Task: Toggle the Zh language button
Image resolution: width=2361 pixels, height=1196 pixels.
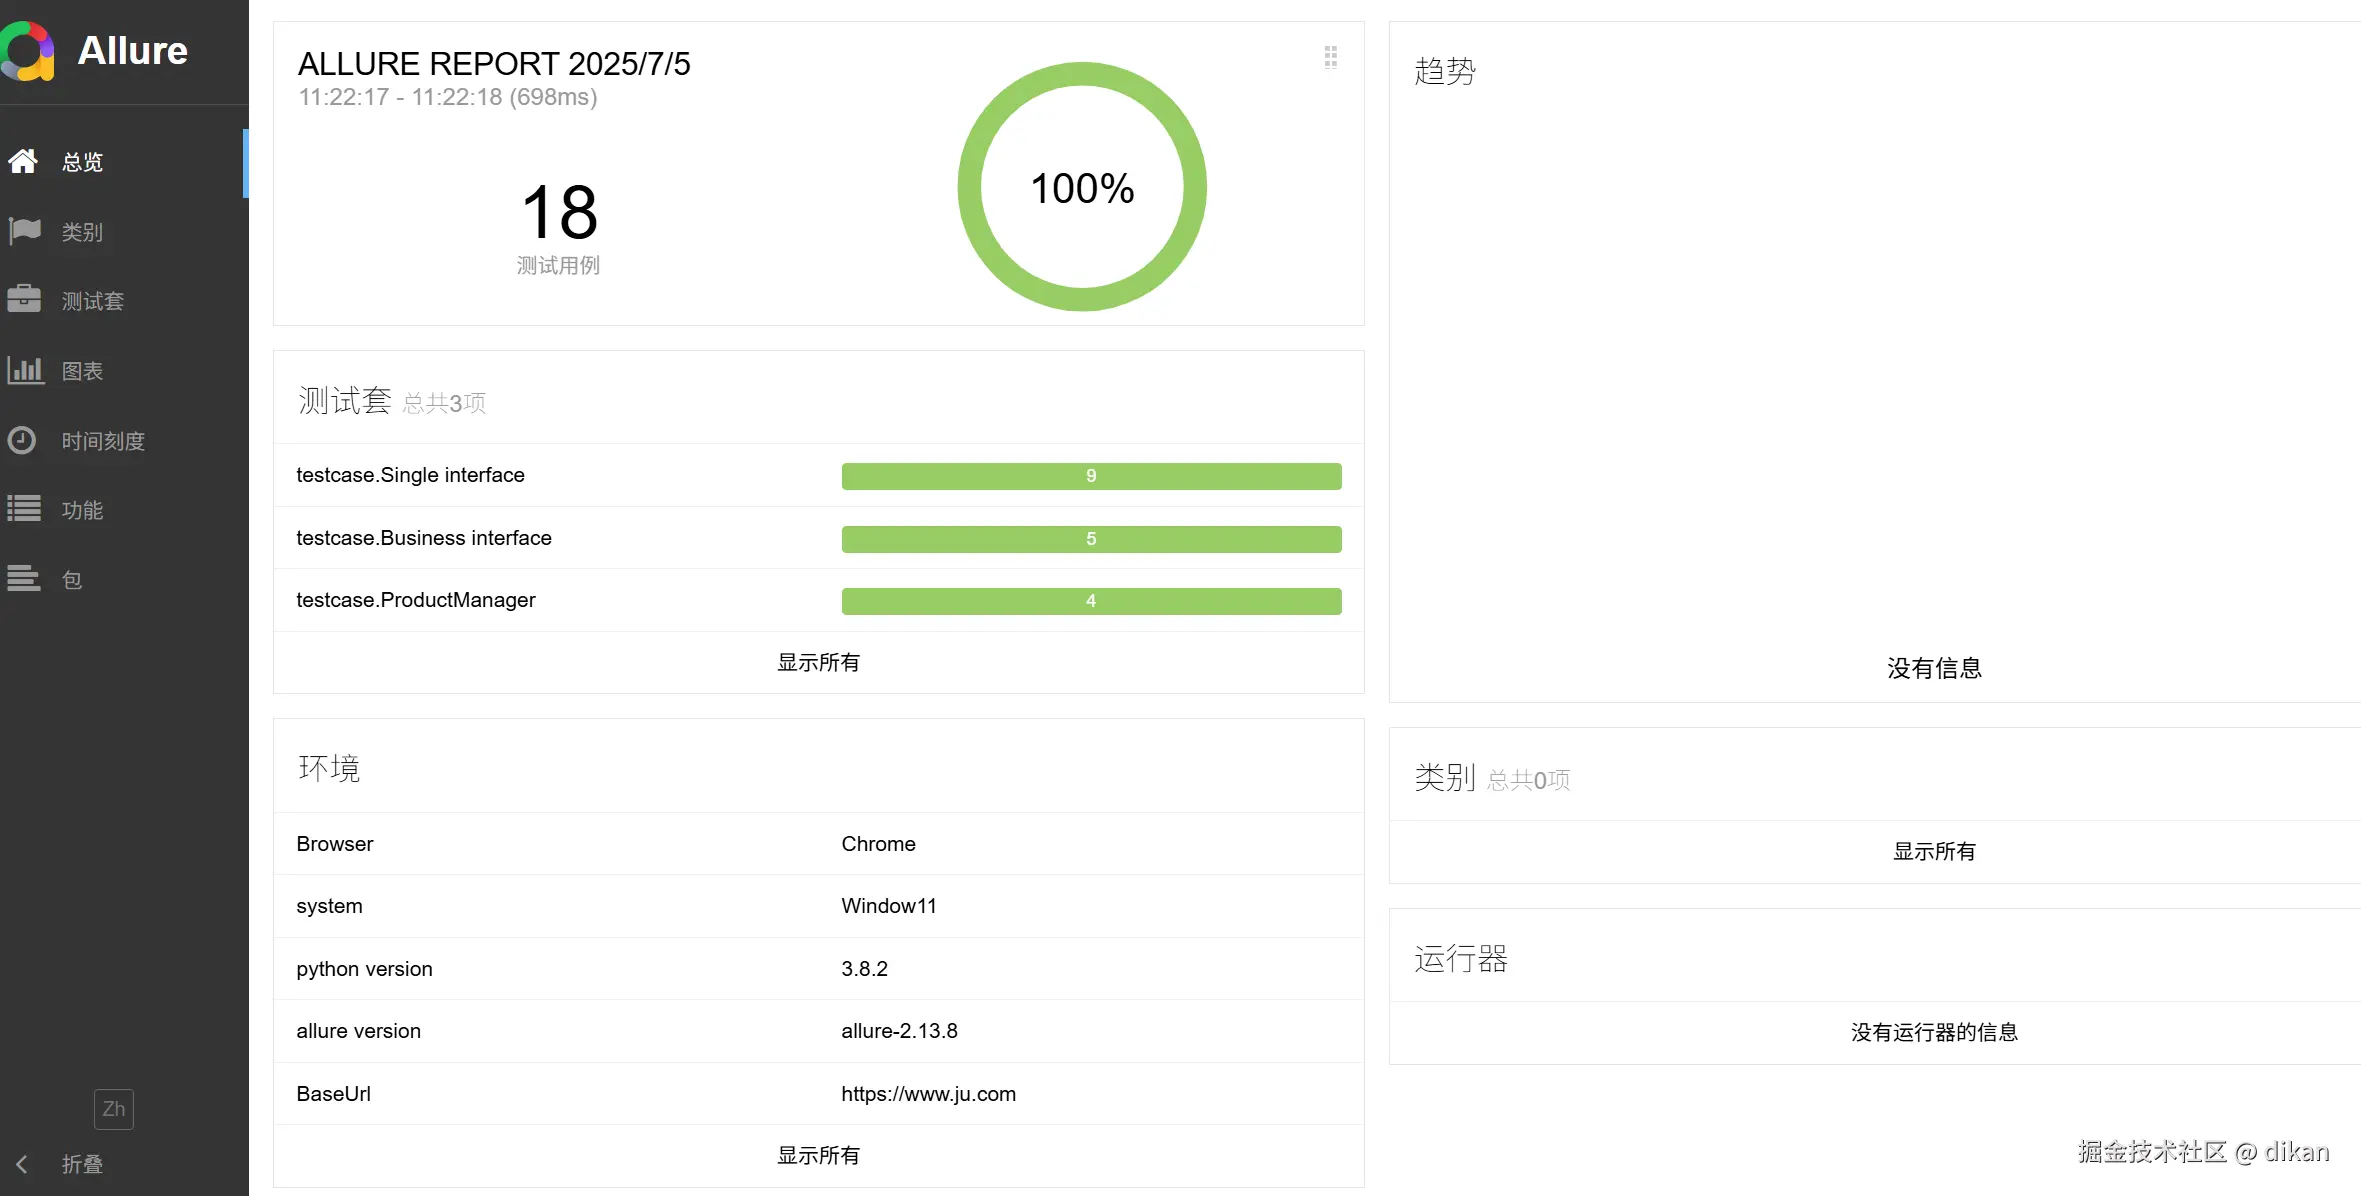Action: [x=113, y=1109]
